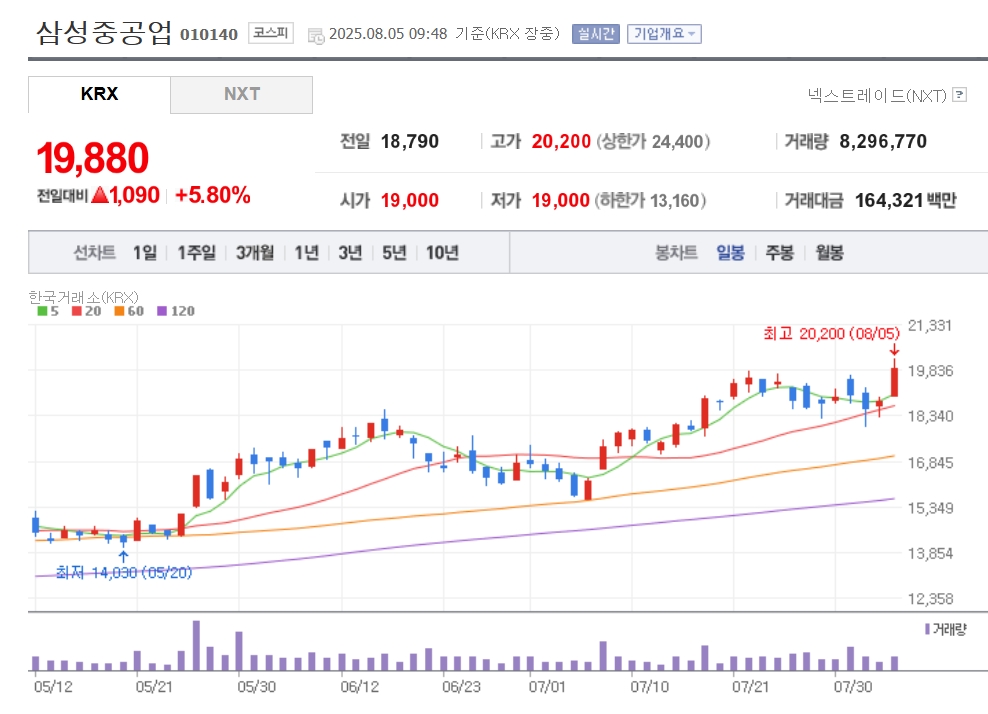
Task: Select the 월봉 monthly candle chart
Action: click(x=829, y=253)
